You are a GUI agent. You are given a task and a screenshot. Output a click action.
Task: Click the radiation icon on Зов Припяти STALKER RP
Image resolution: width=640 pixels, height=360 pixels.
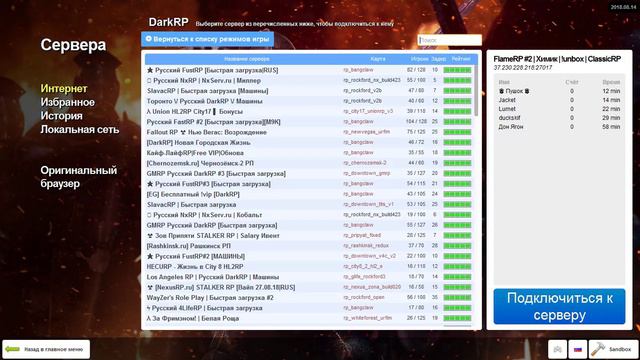(150, 236)
